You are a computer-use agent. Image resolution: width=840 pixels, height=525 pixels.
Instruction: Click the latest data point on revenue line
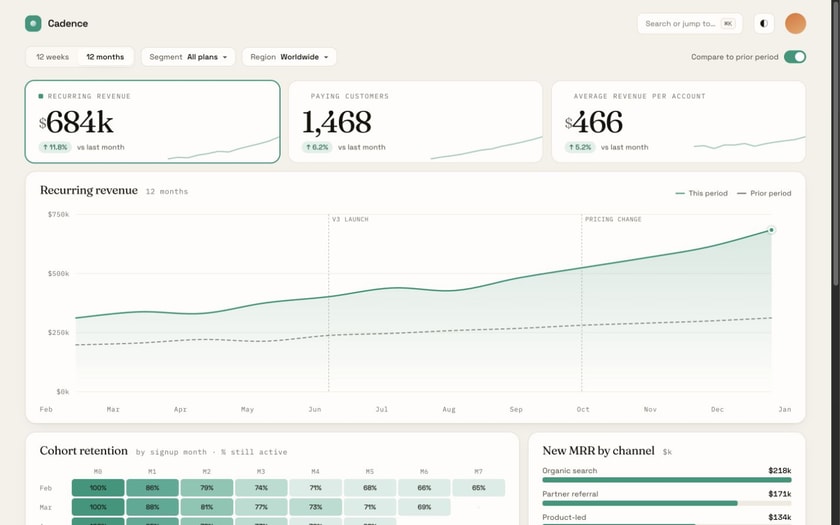pos(771,230)
